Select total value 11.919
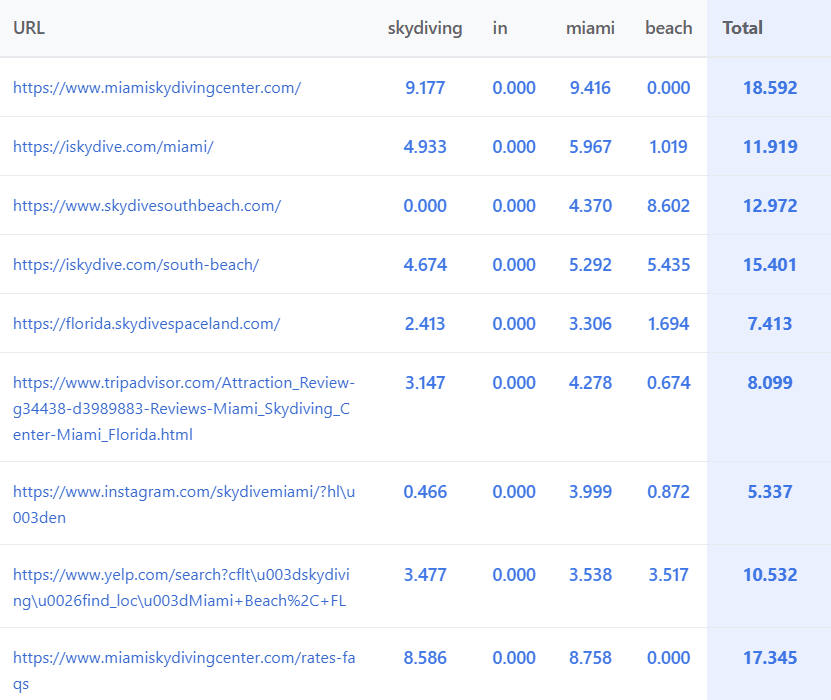The image size is (831, 700). click(770, 146)
